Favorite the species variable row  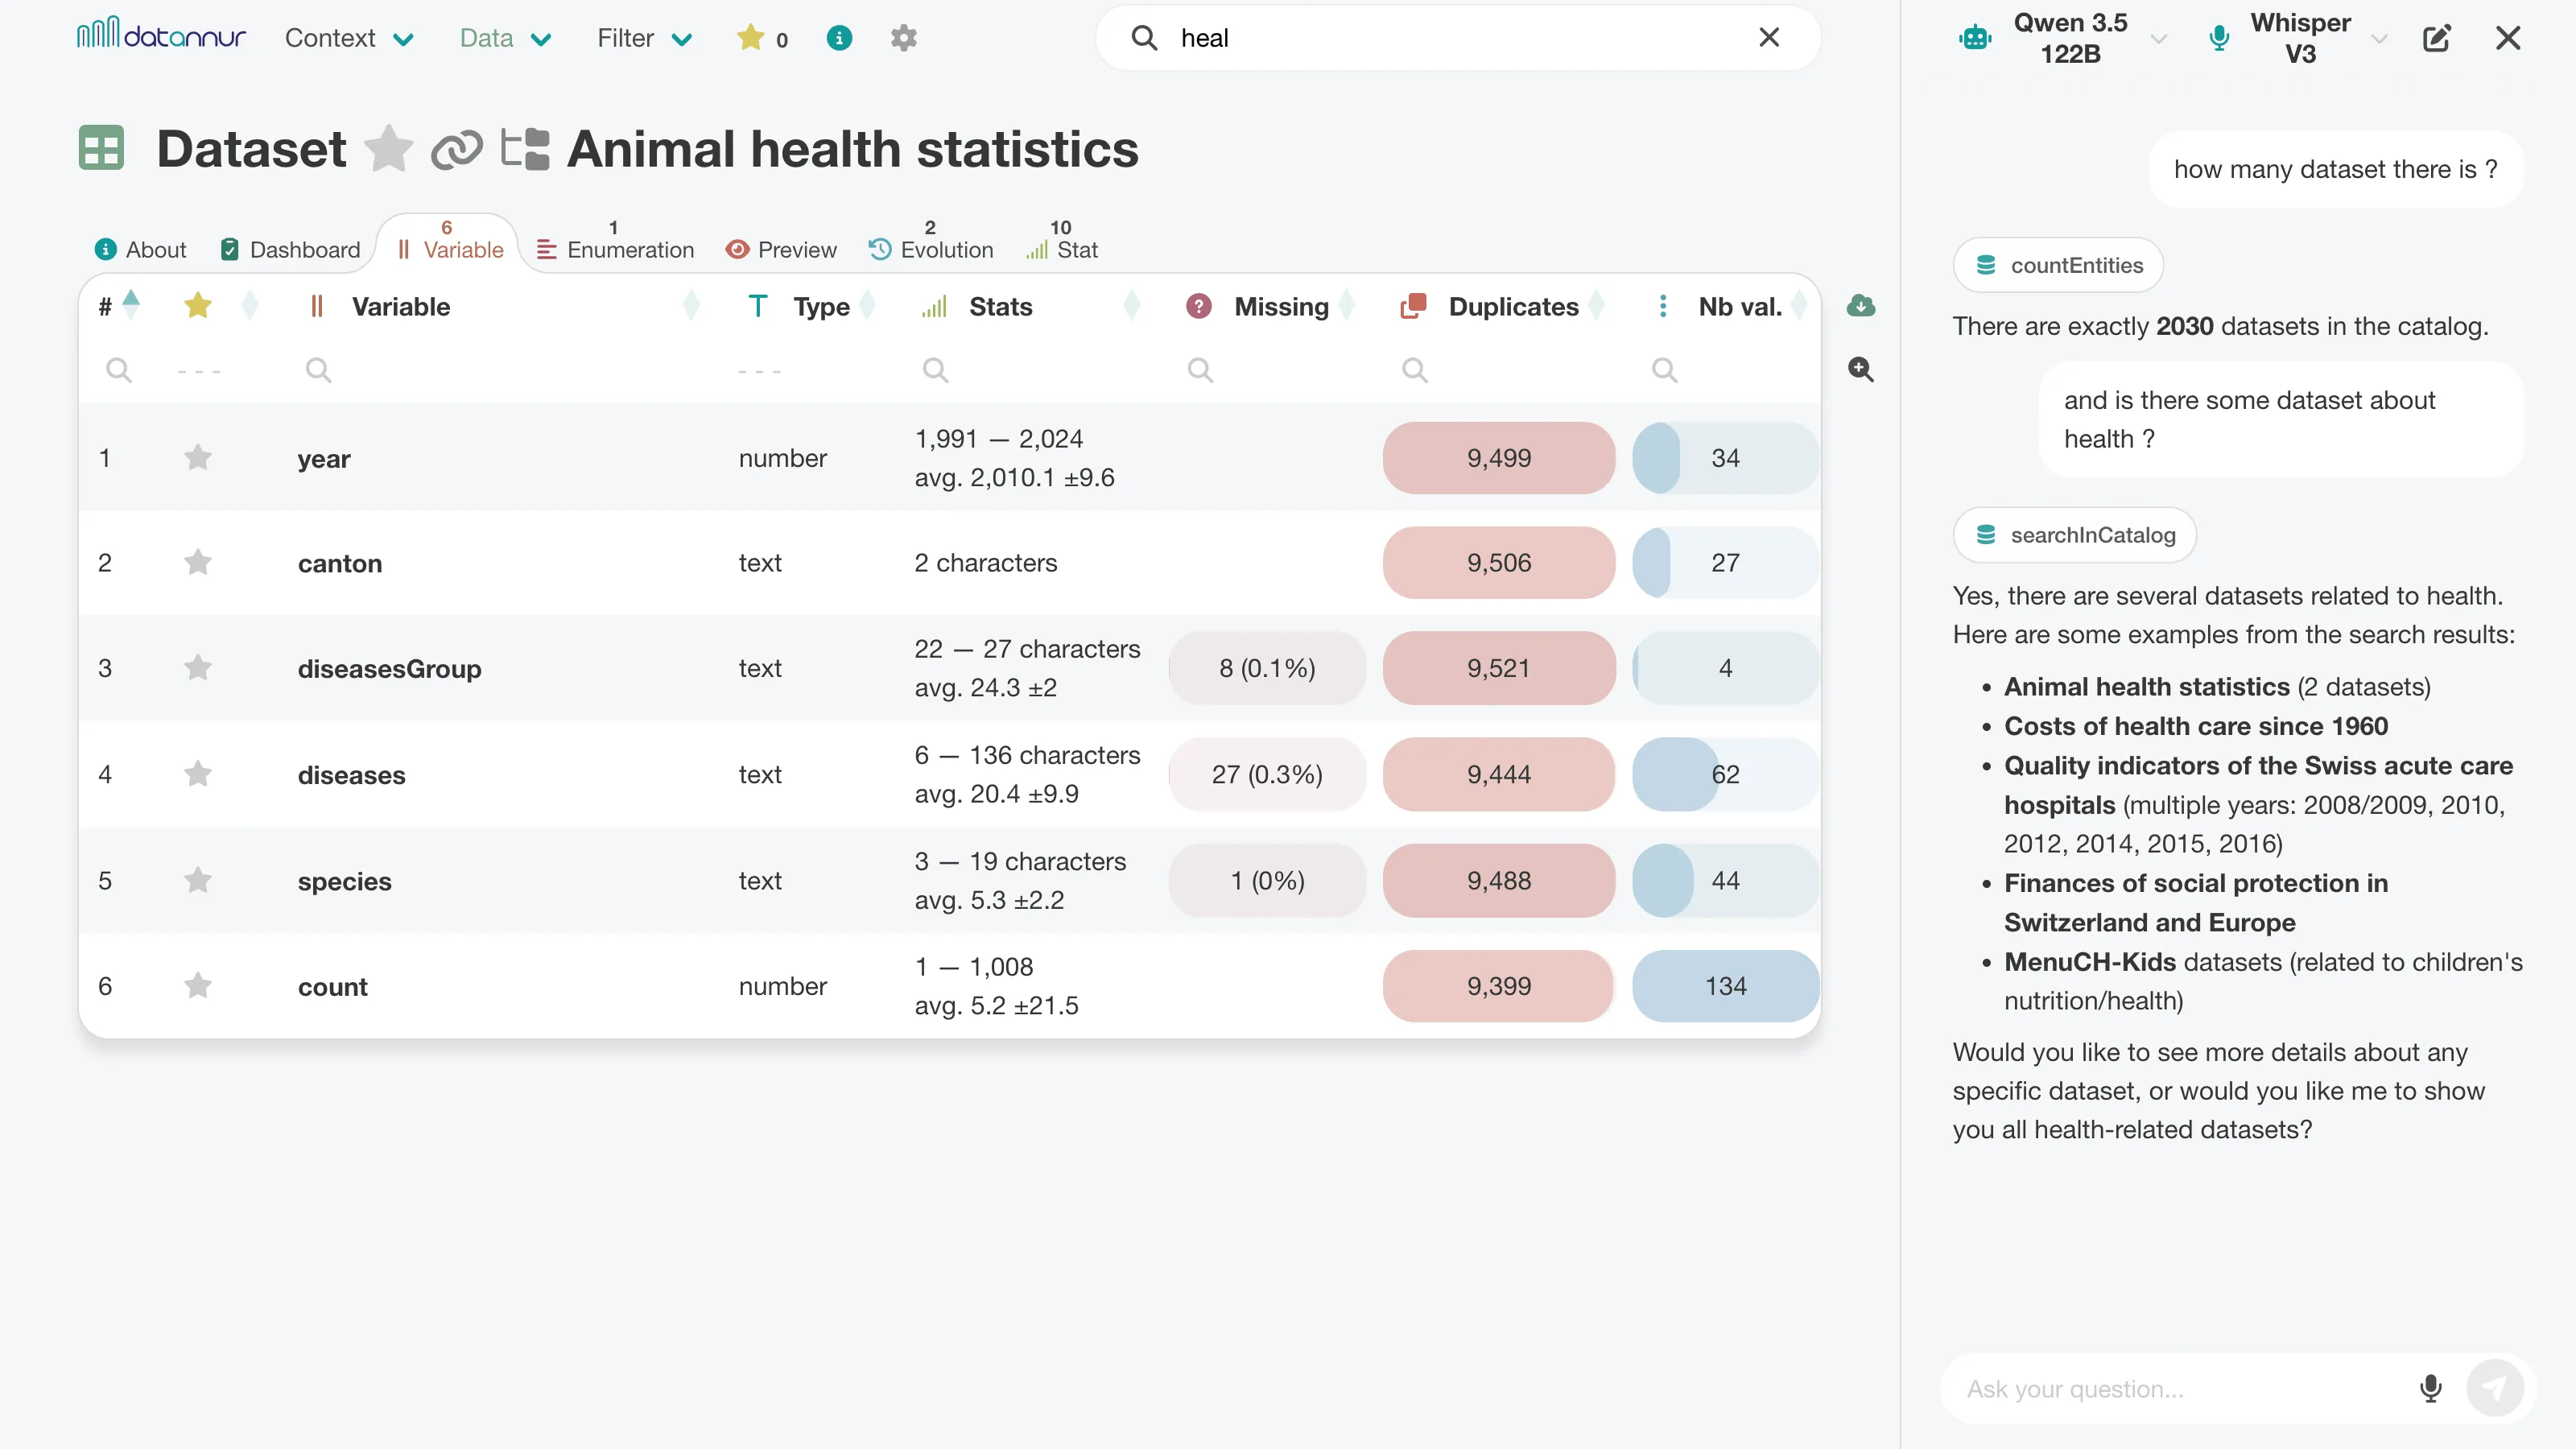tap(198, 881)
